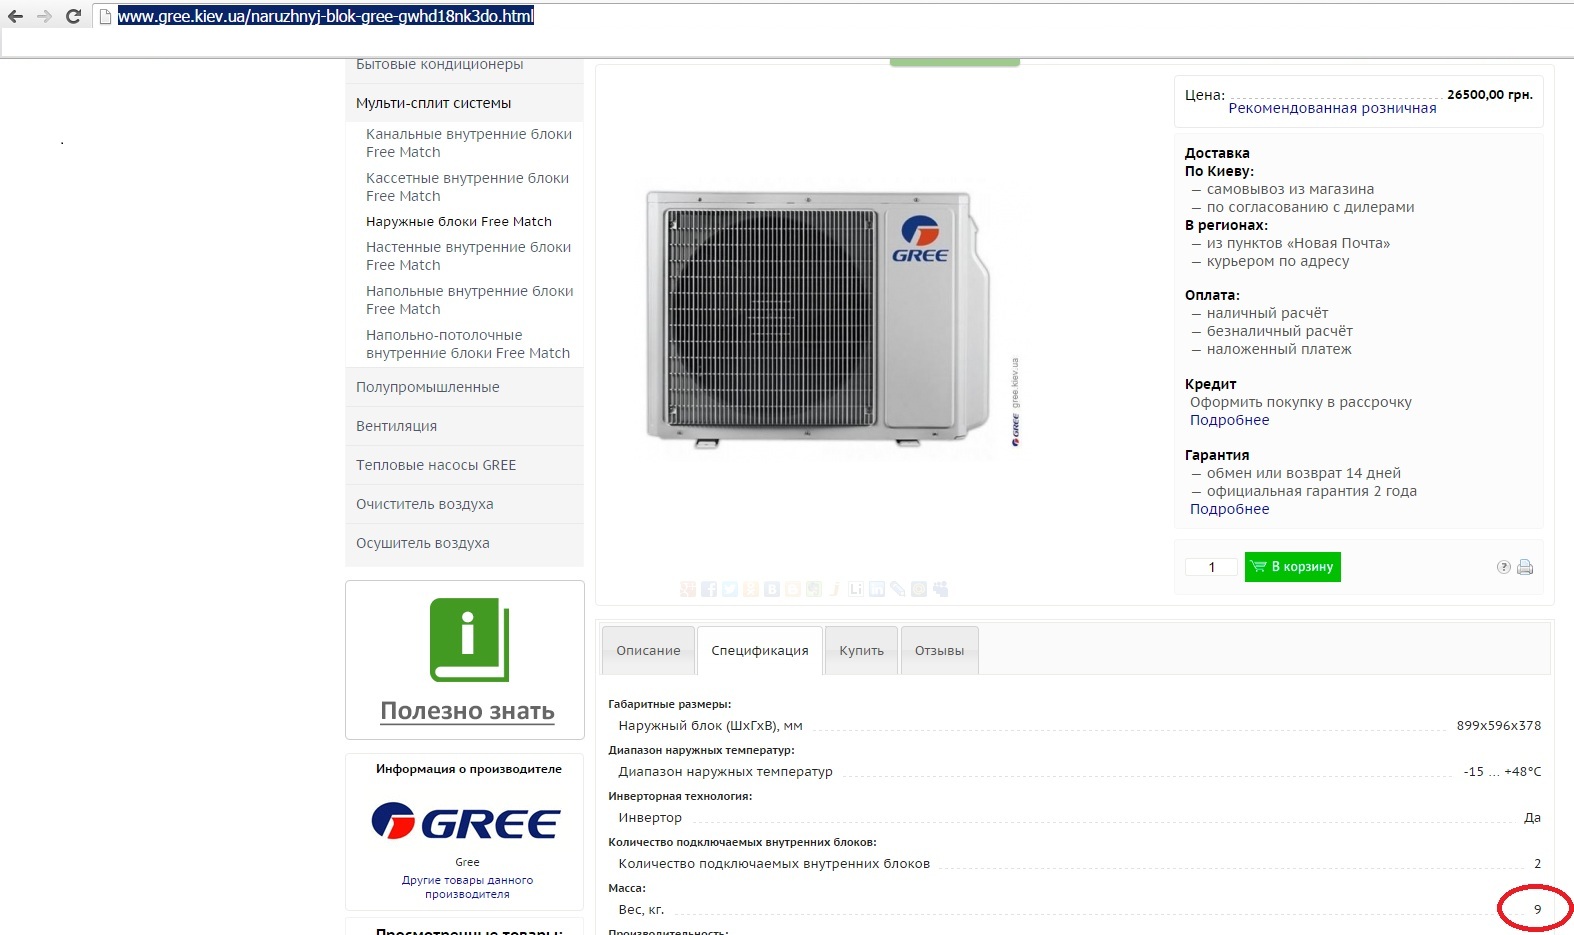This screenshot has height=935, width=1574.
Task: Share via the LiveJournal pencil icon
Action: (898, 589)
